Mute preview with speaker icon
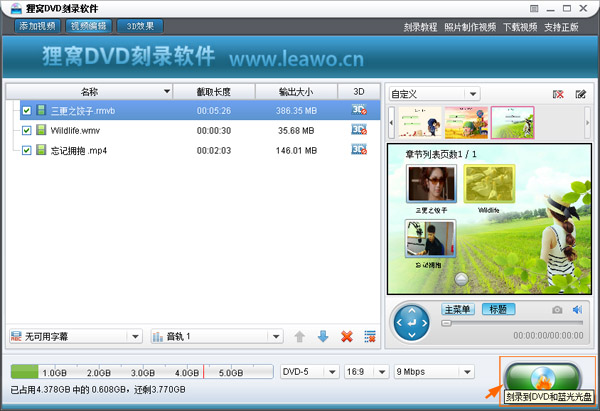600x411 pixels. [577, 310]
